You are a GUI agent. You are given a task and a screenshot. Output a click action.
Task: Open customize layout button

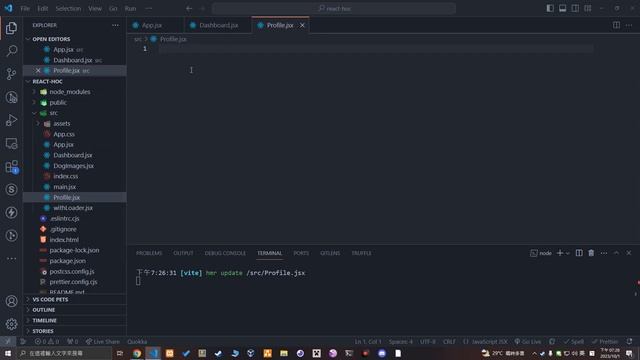tap(588, 8)
